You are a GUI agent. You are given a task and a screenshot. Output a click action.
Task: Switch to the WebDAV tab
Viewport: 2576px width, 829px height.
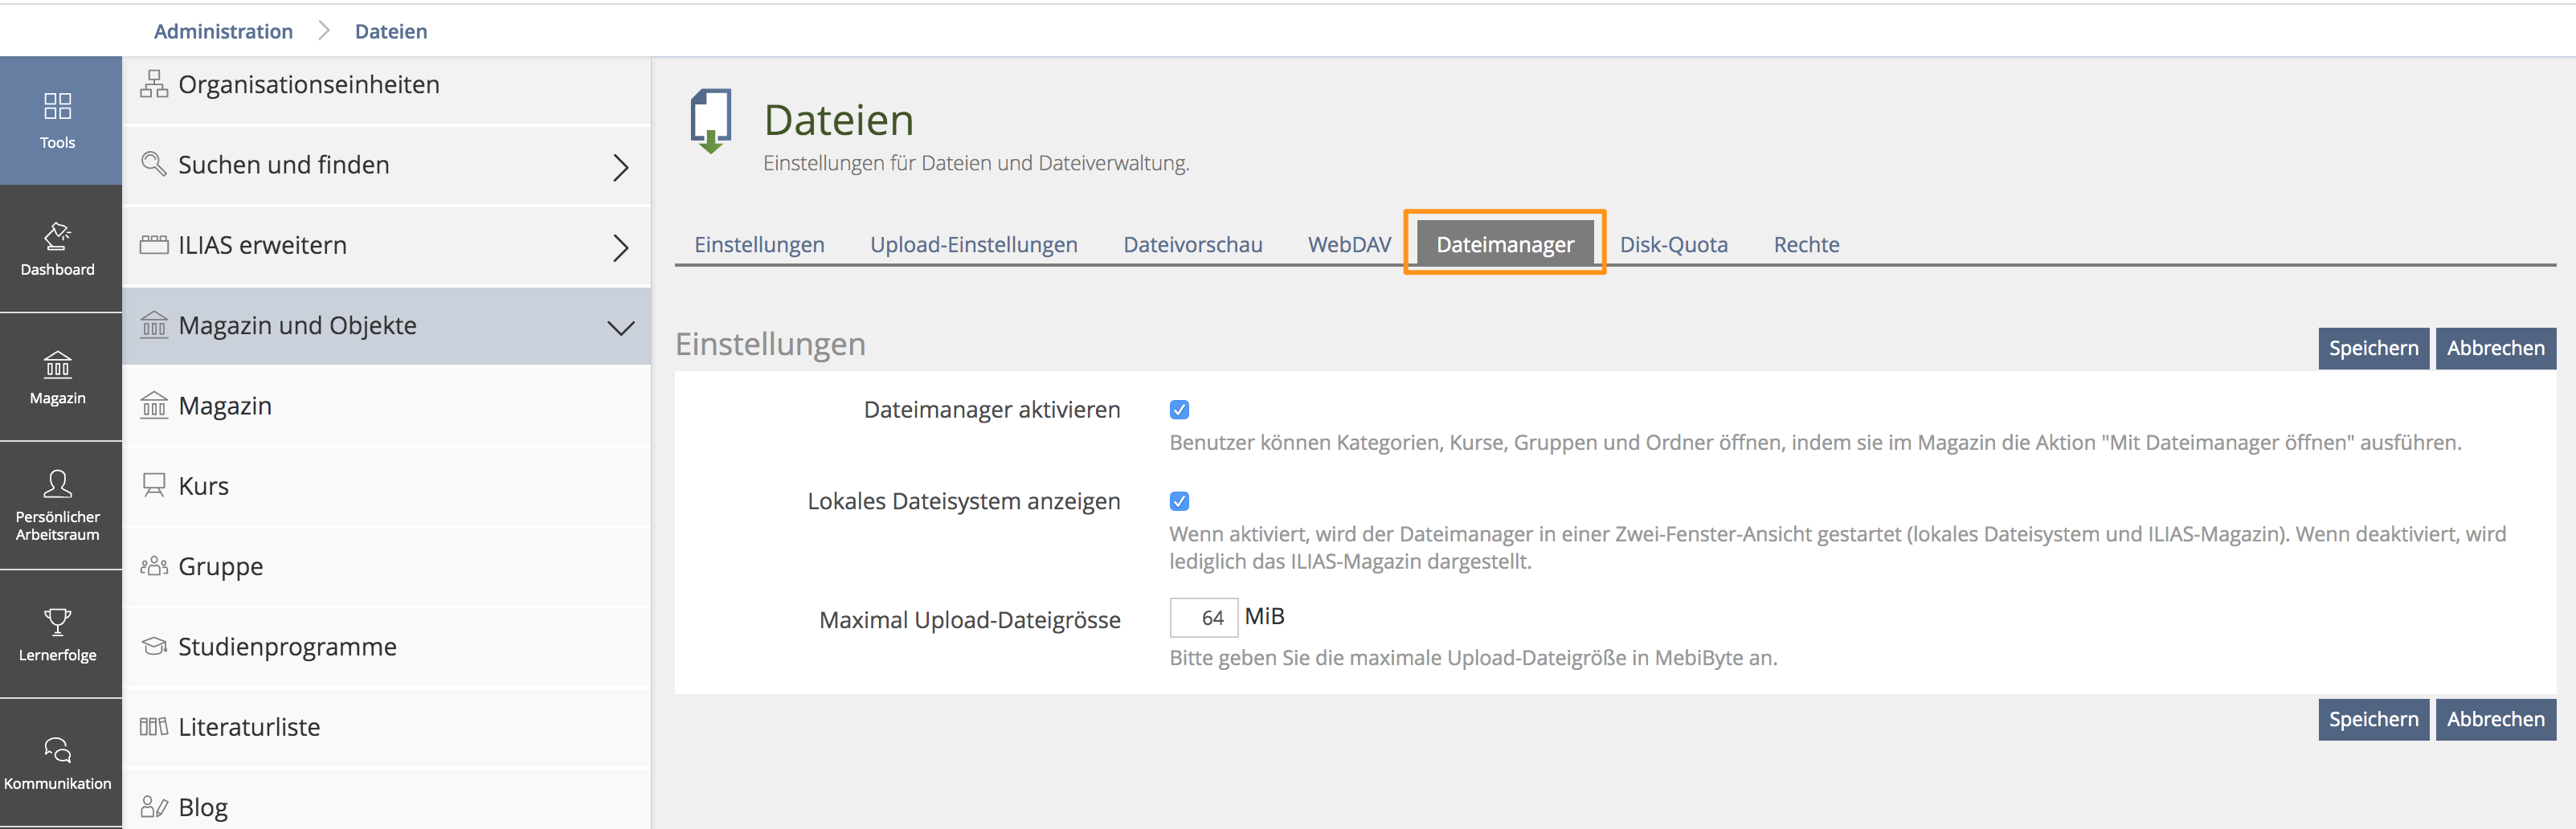(1349, 245)
